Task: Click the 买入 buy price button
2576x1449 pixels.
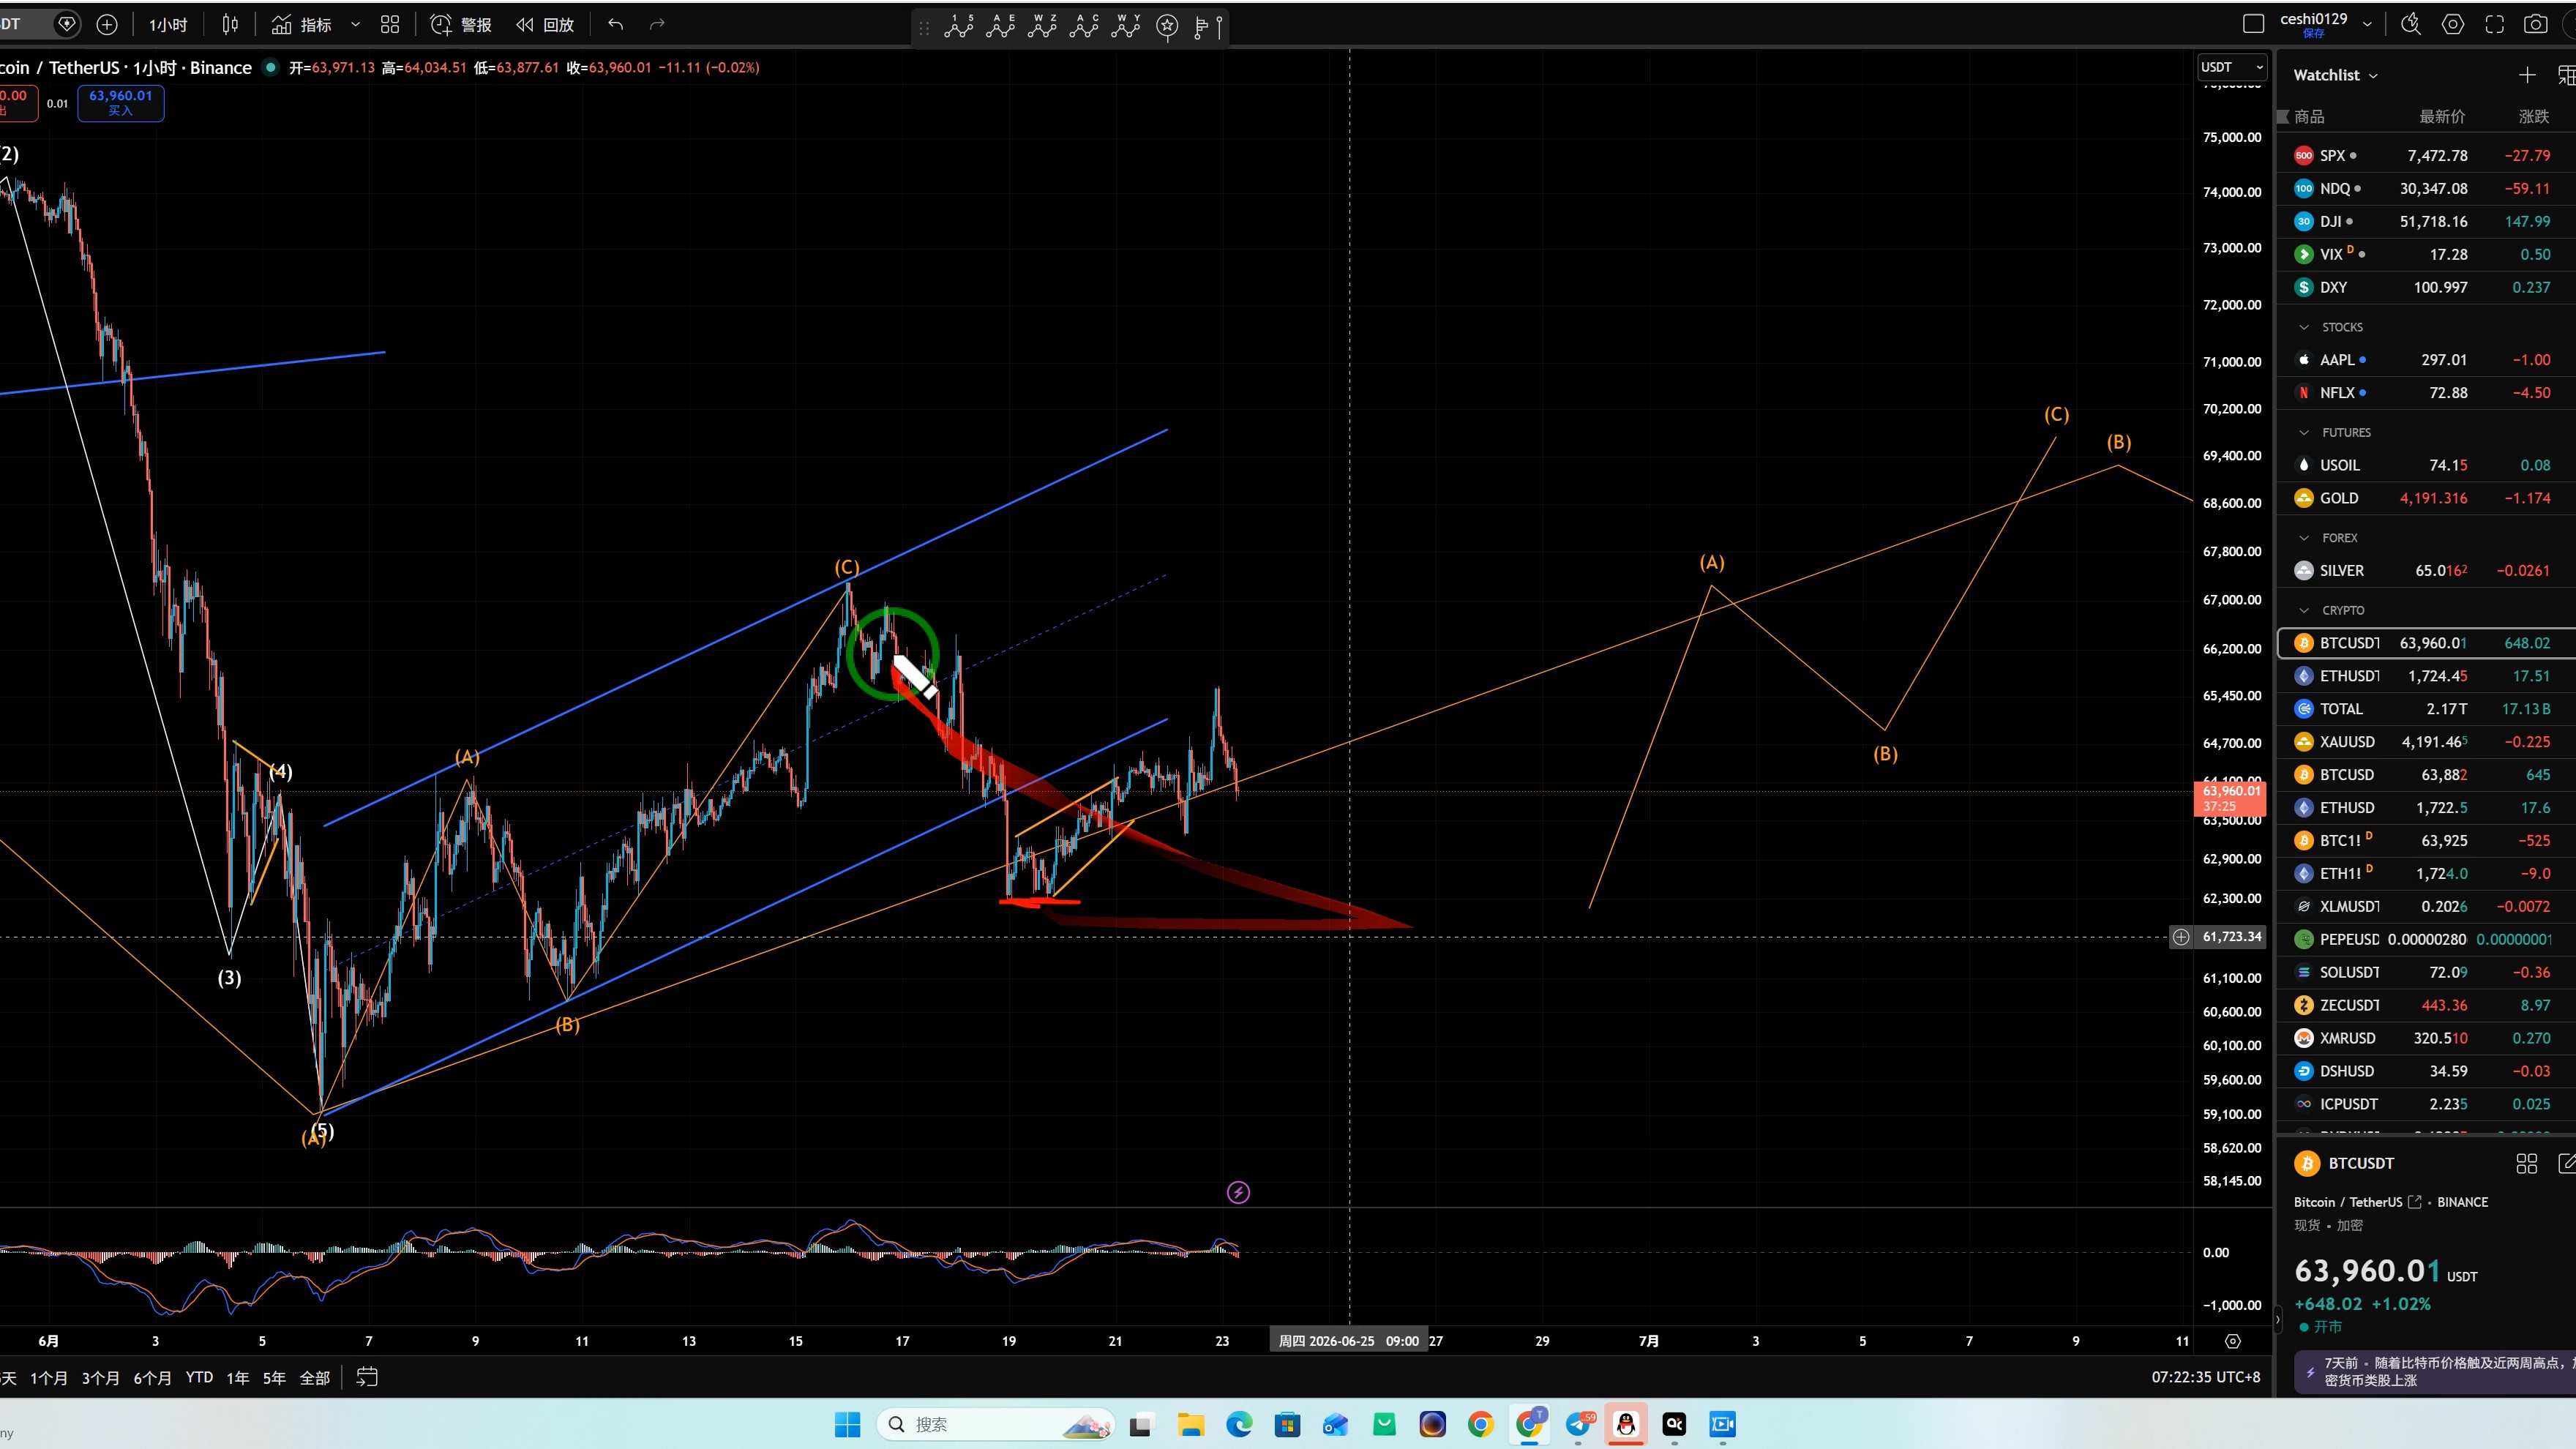Action: click(x=121, y=103)
